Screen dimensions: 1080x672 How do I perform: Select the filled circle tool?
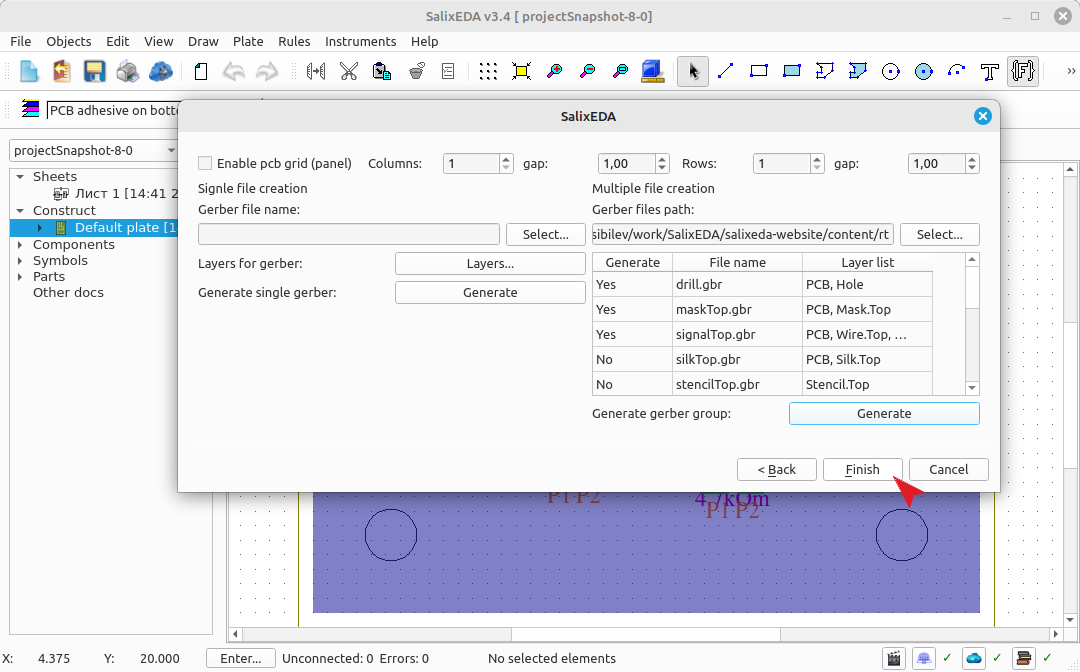924,71
